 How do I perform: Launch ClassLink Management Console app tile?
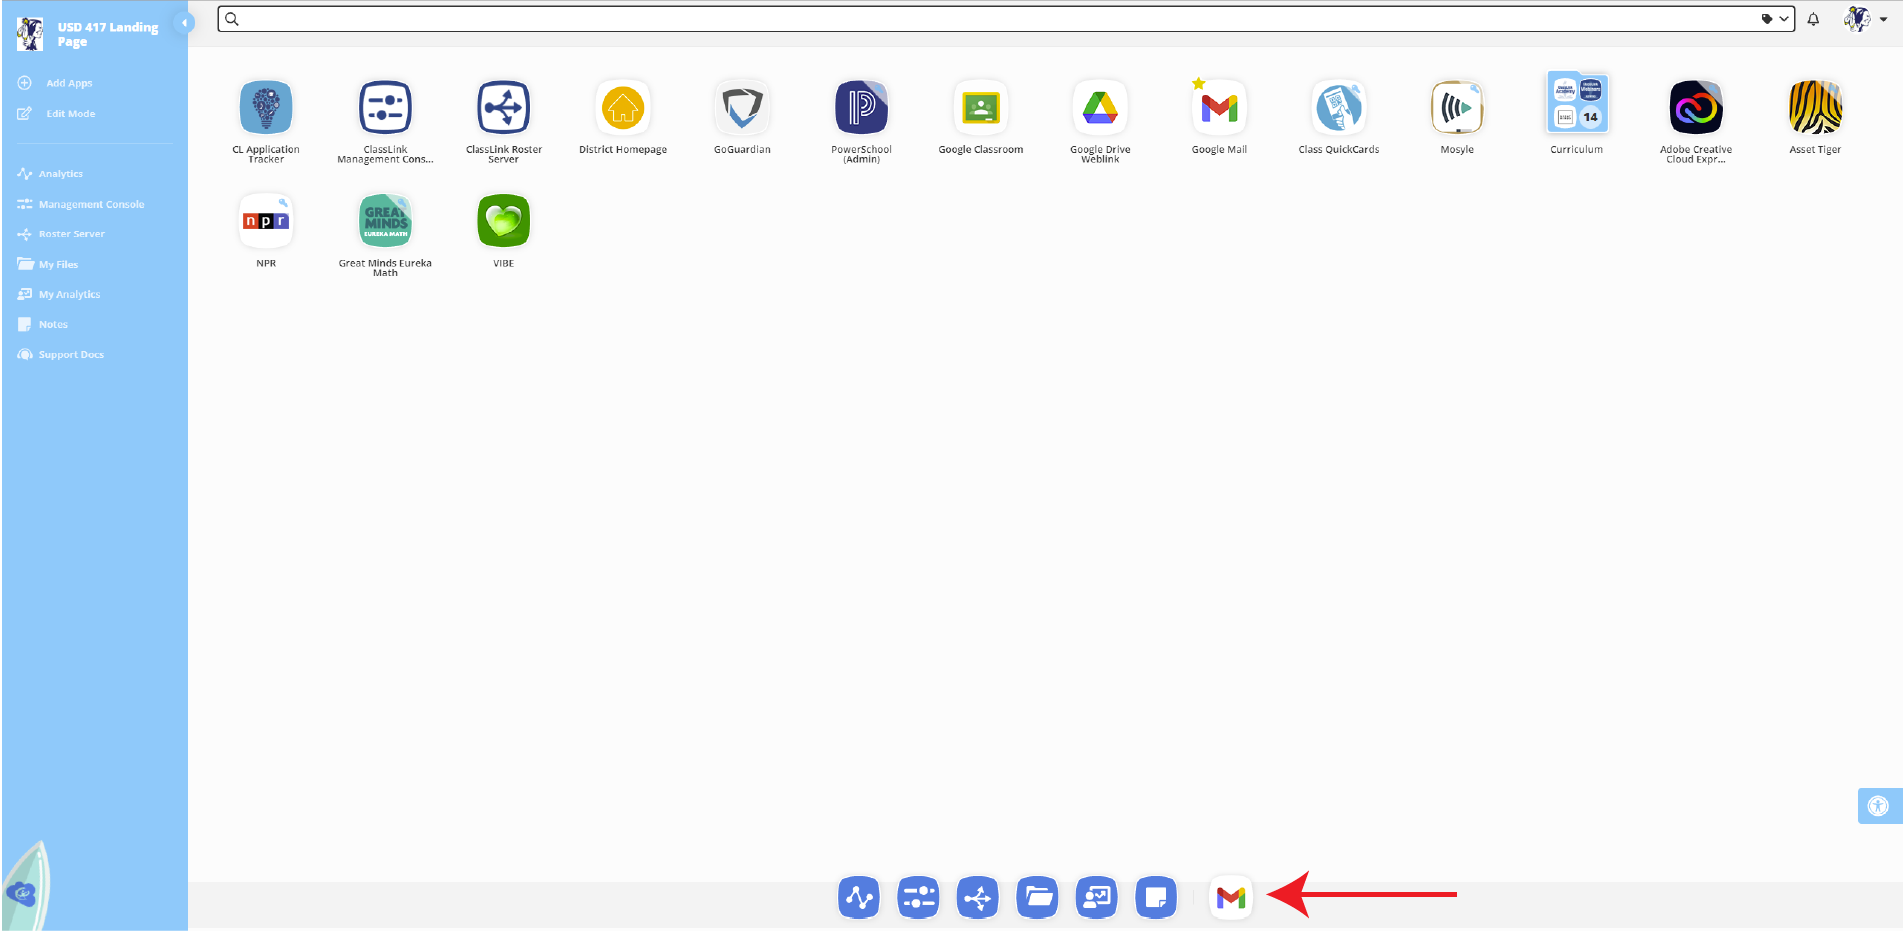click(385, 108)
